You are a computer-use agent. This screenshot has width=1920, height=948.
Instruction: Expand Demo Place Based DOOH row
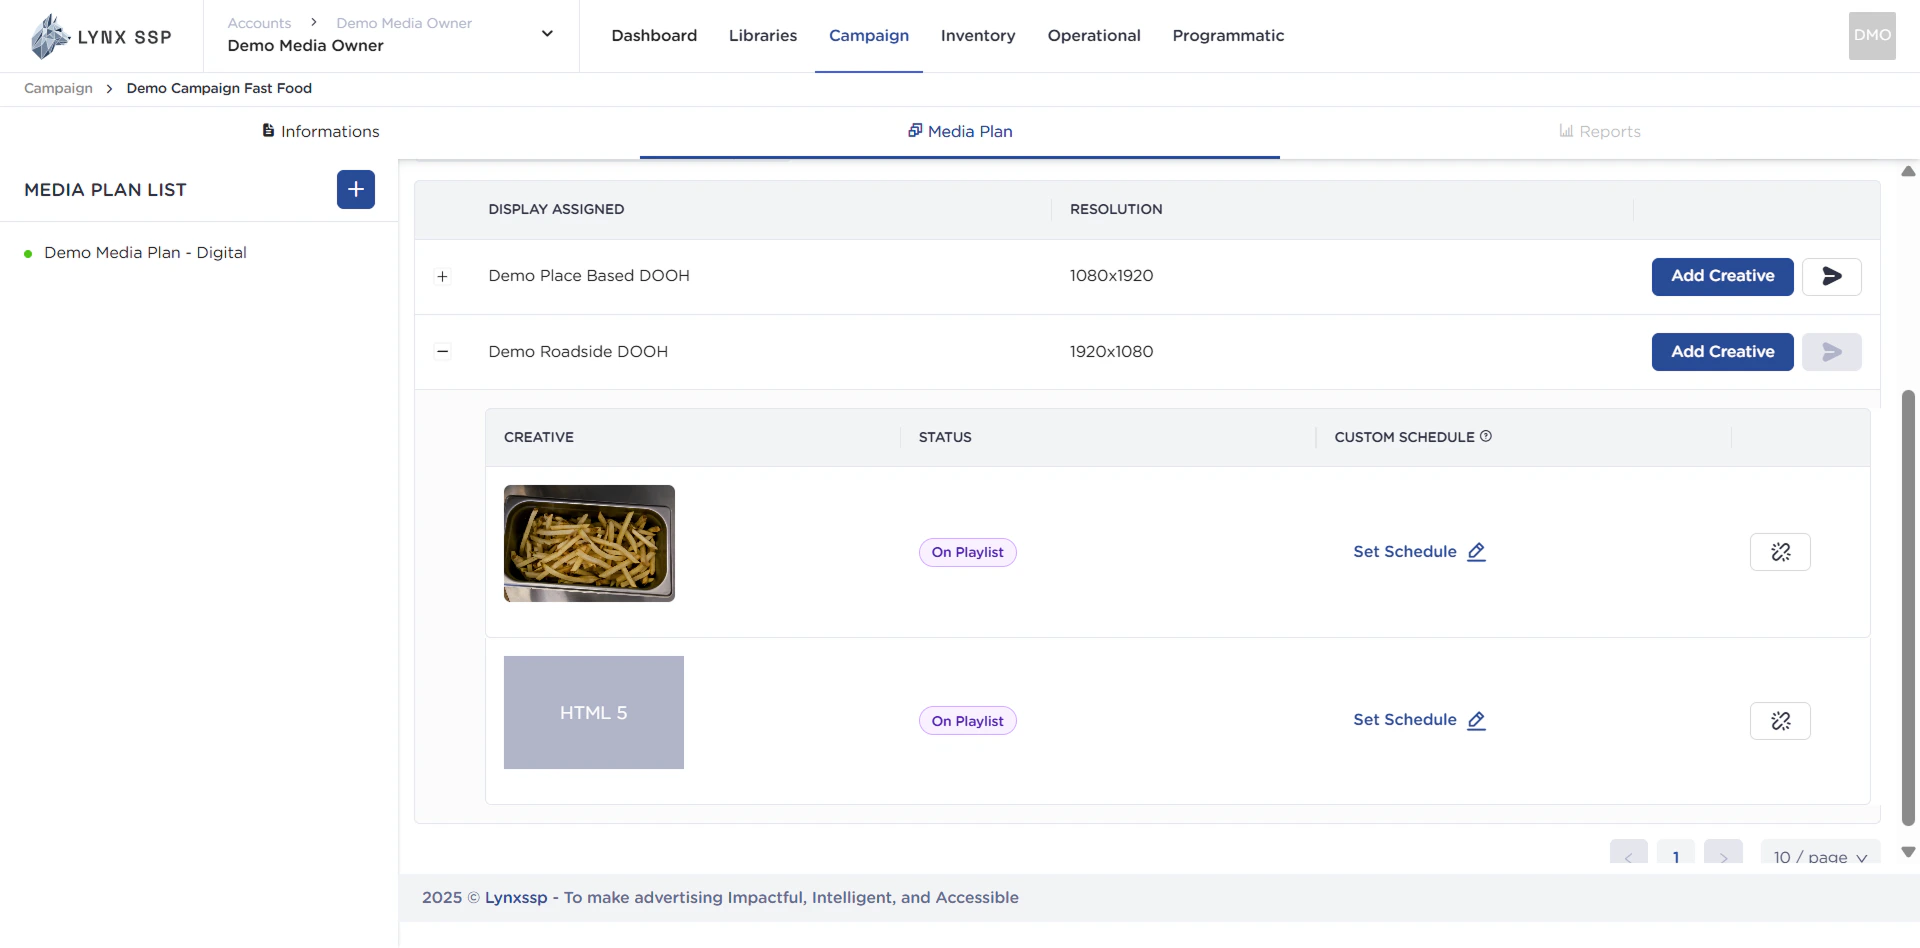pyautogui.click(x=442, y=276)
